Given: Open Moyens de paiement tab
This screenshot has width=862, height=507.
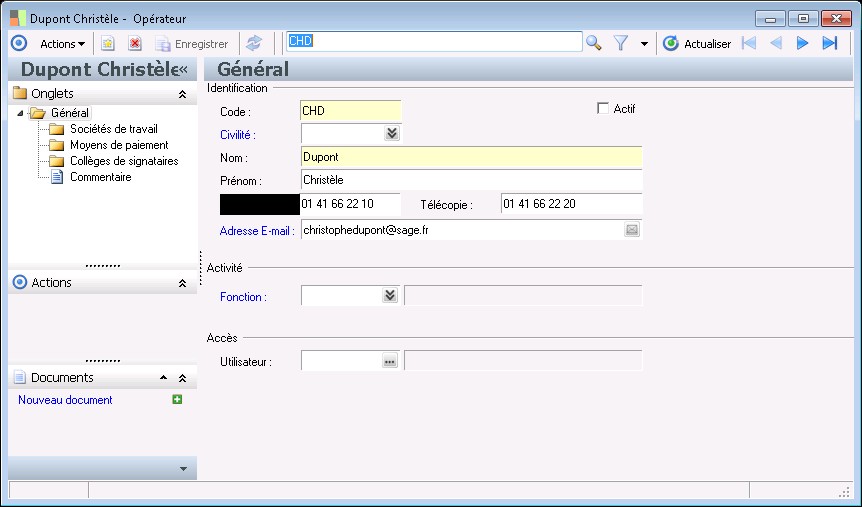Looking at the screenshot, I should pyautogui.click(x=119, y=145).
